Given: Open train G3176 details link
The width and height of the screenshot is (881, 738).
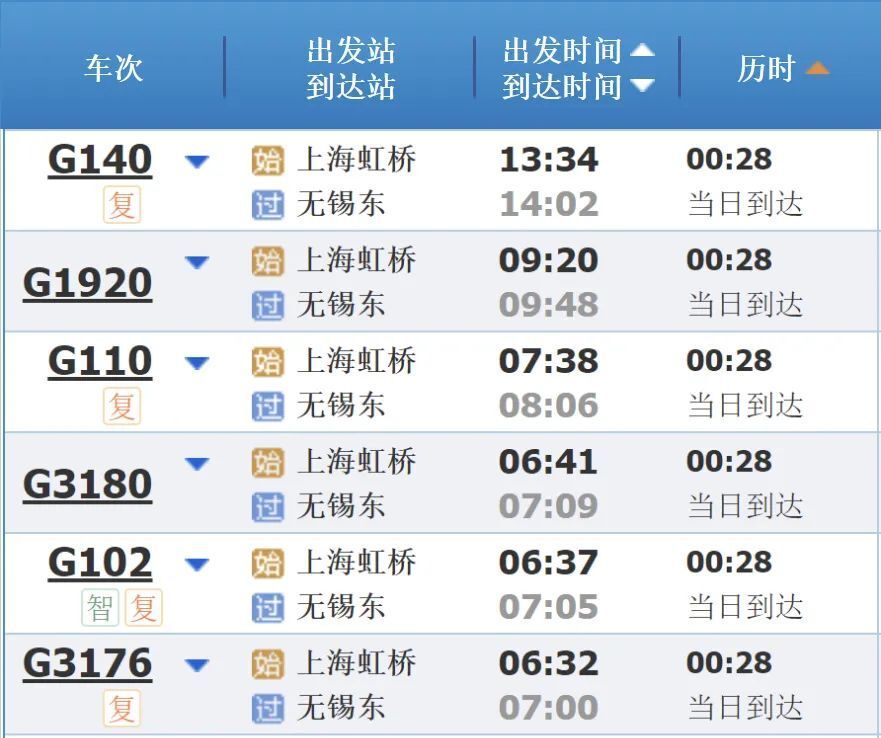Looking at the screenshot, I should (x=86, y=662).
